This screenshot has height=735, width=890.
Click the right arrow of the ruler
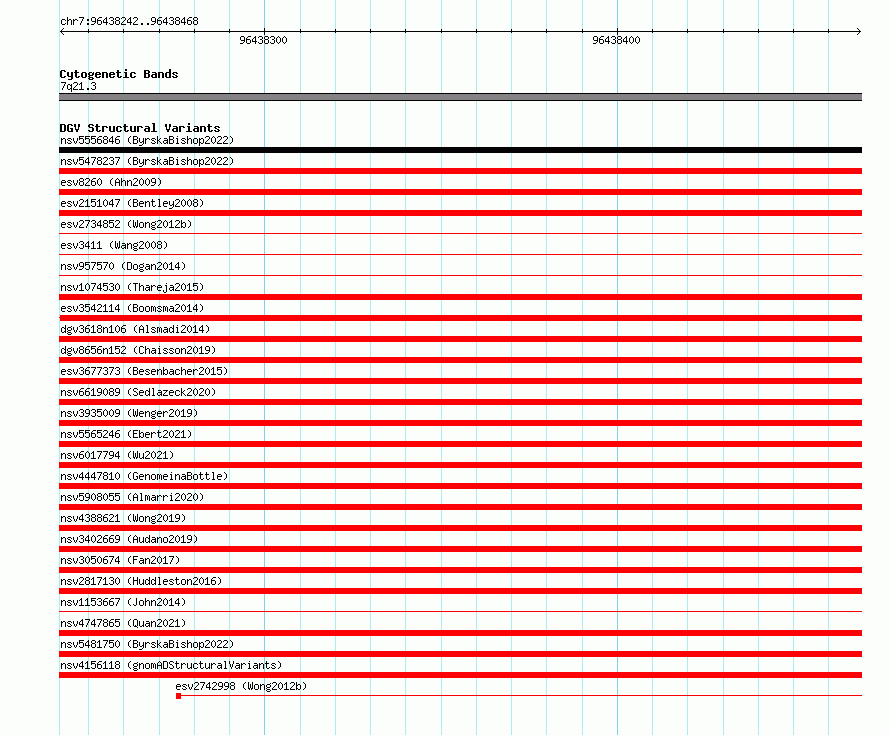859,32
